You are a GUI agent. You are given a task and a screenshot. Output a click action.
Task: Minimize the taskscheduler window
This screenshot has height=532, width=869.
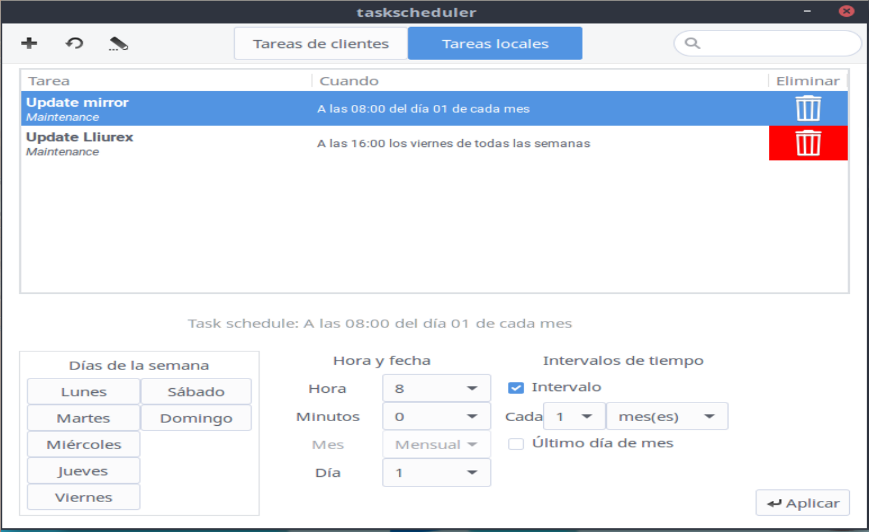point(808,12)
